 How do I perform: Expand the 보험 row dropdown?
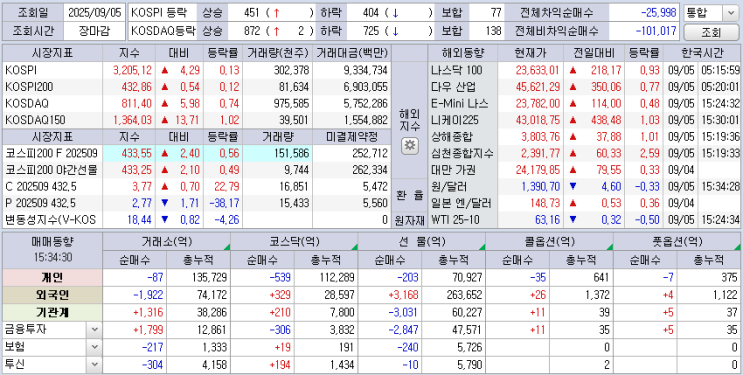point(94,347)
